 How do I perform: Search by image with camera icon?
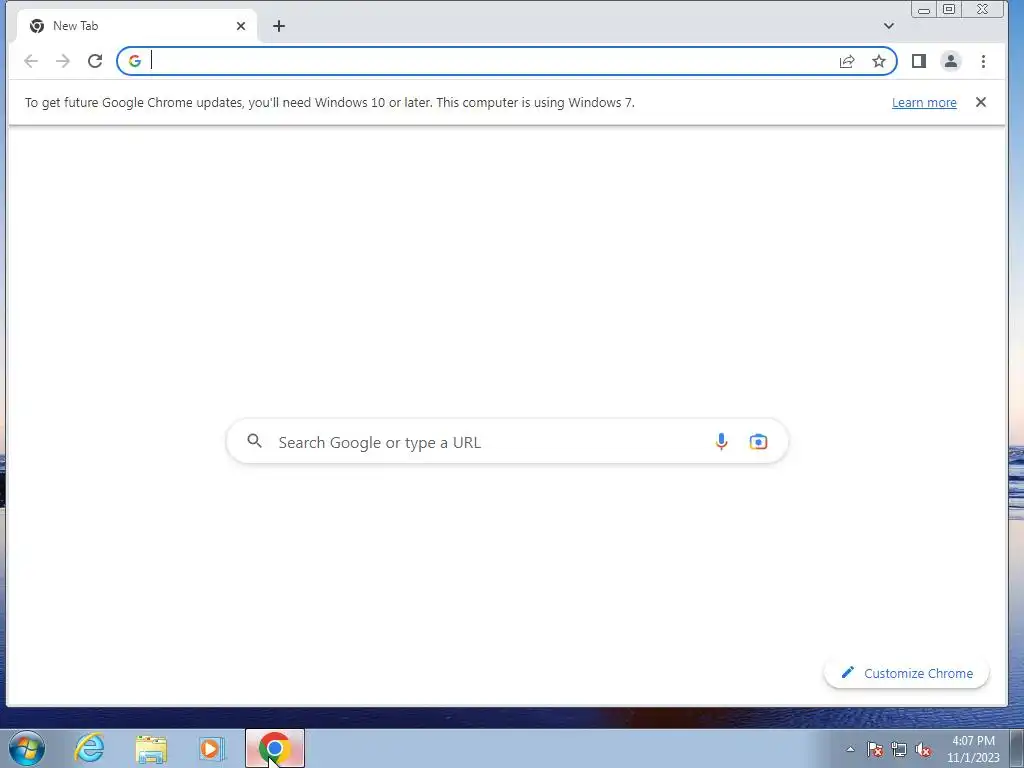[758, 442]
